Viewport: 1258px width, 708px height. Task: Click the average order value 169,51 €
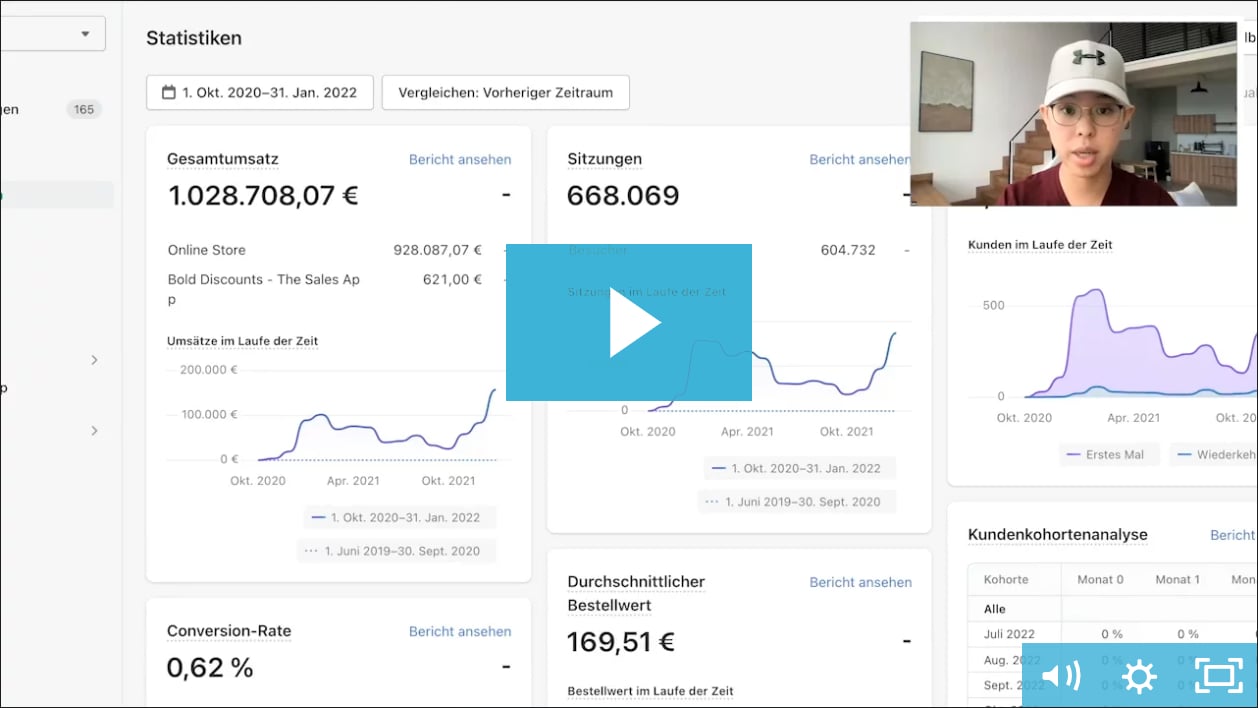(621, 641)
